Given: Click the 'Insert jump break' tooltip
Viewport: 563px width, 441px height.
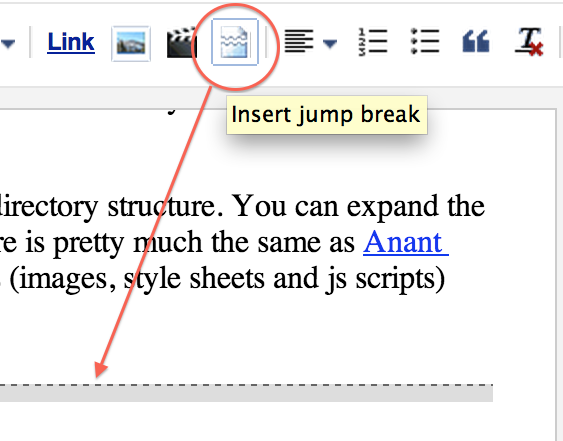Looking at the screenshot, I should (326, 115).
